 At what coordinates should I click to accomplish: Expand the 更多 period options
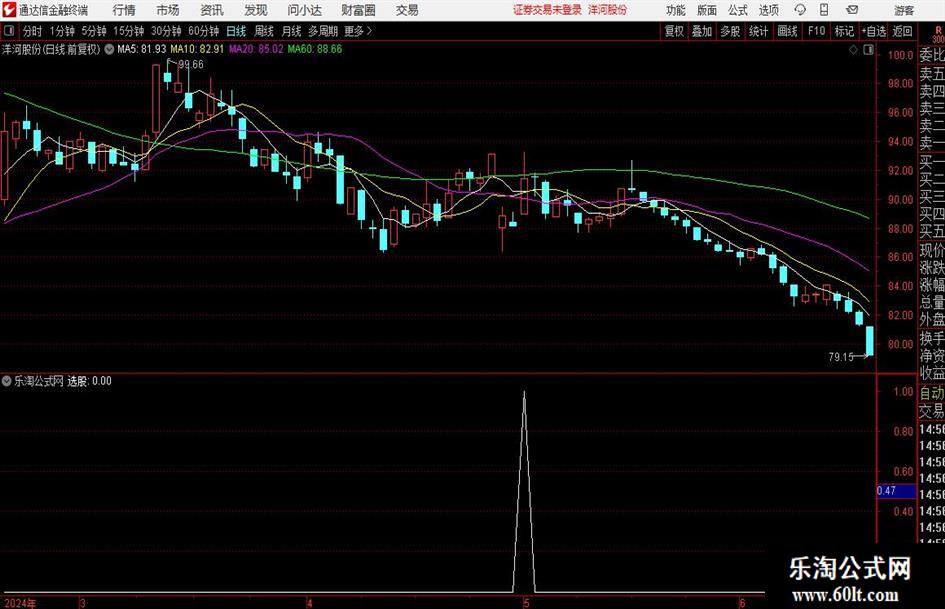358,31
